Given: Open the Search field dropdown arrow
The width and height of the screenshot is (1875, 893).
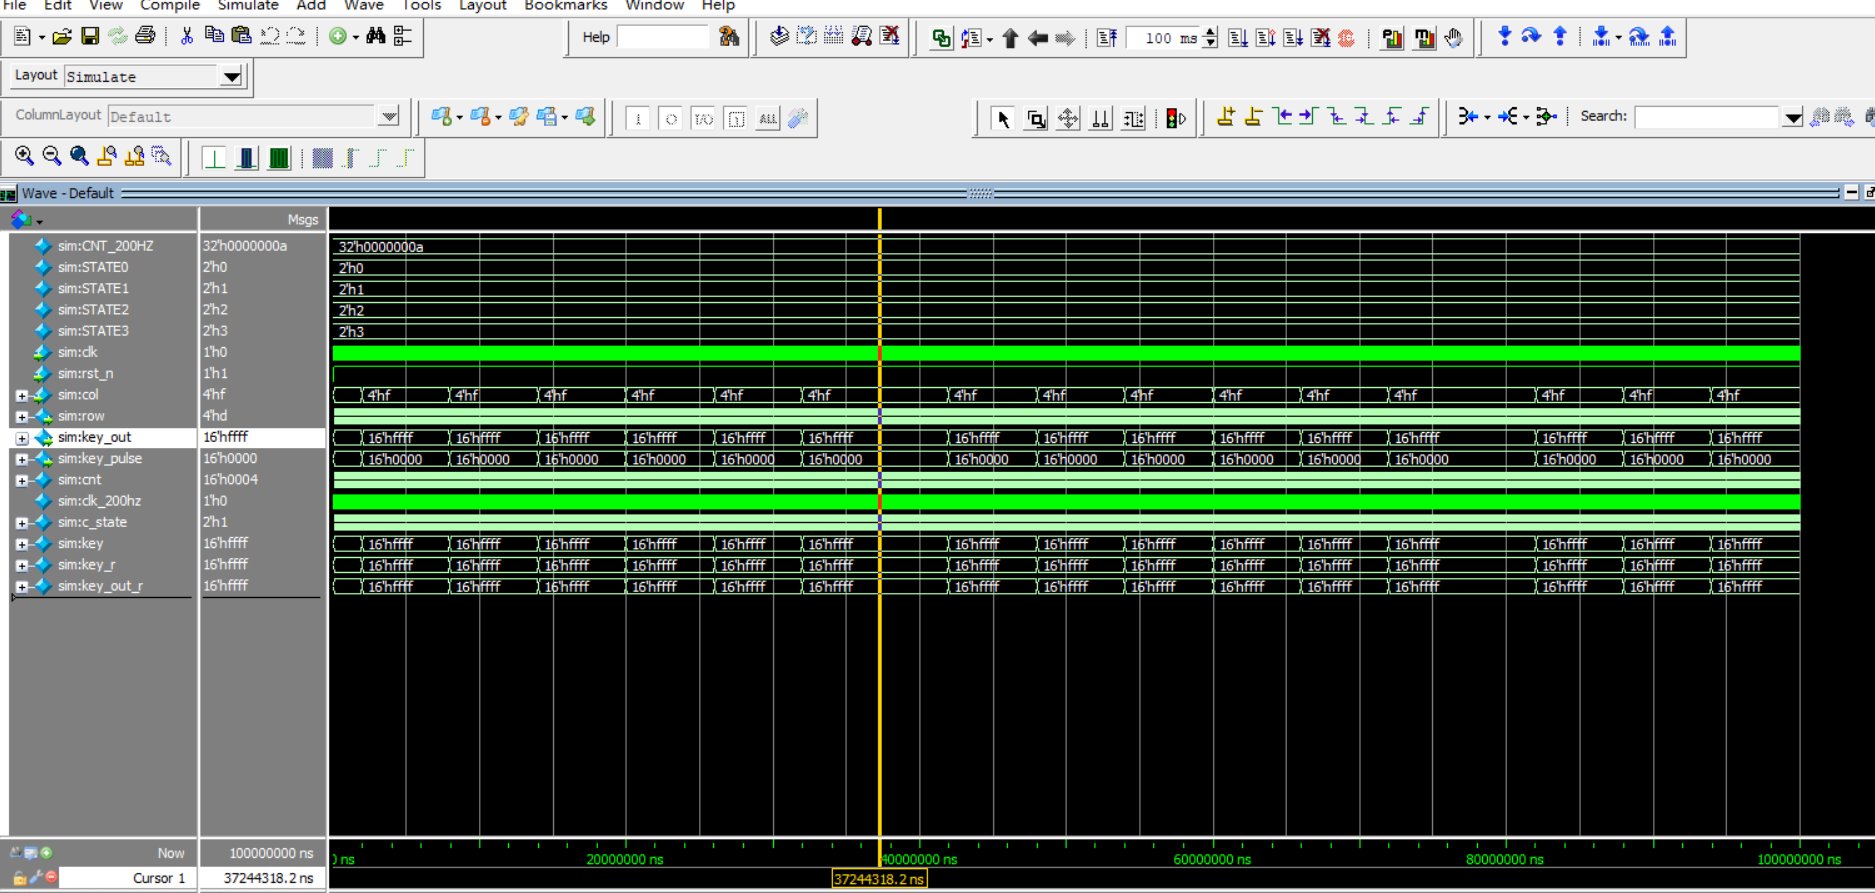Looking at the screenshot, I should click(x=1792, y=117).
